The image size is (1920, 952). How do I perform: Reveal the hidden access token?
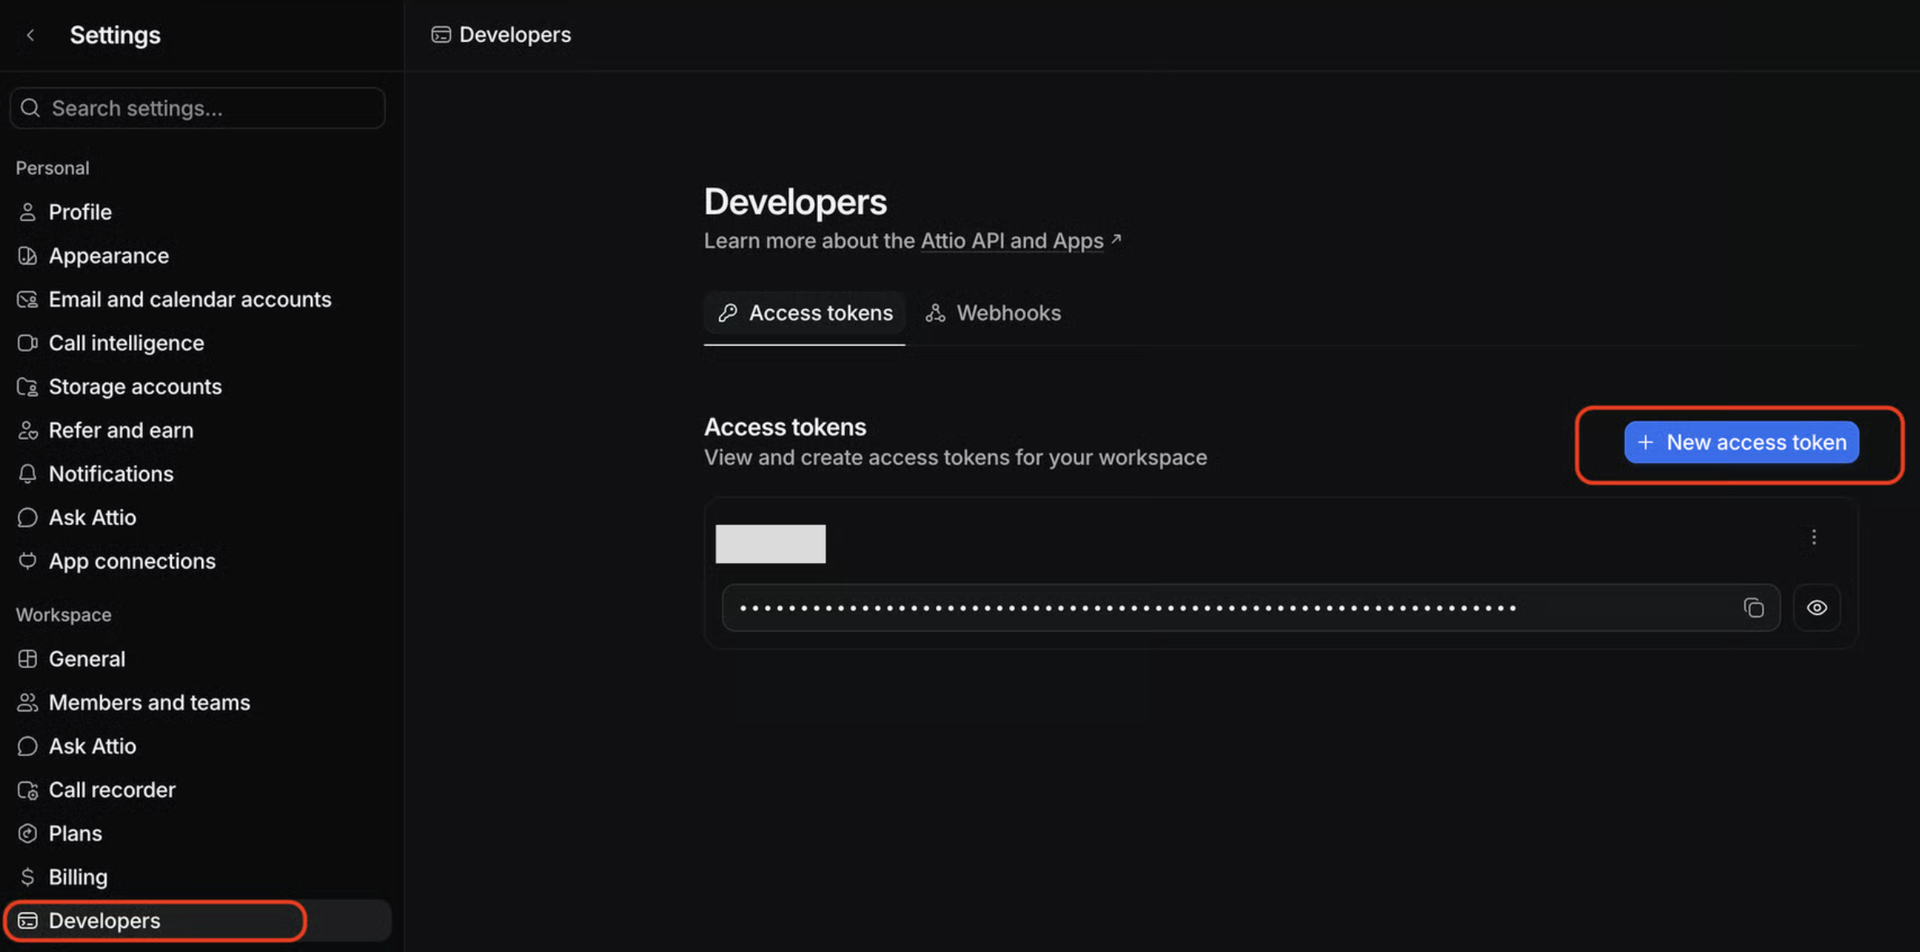1817,608
